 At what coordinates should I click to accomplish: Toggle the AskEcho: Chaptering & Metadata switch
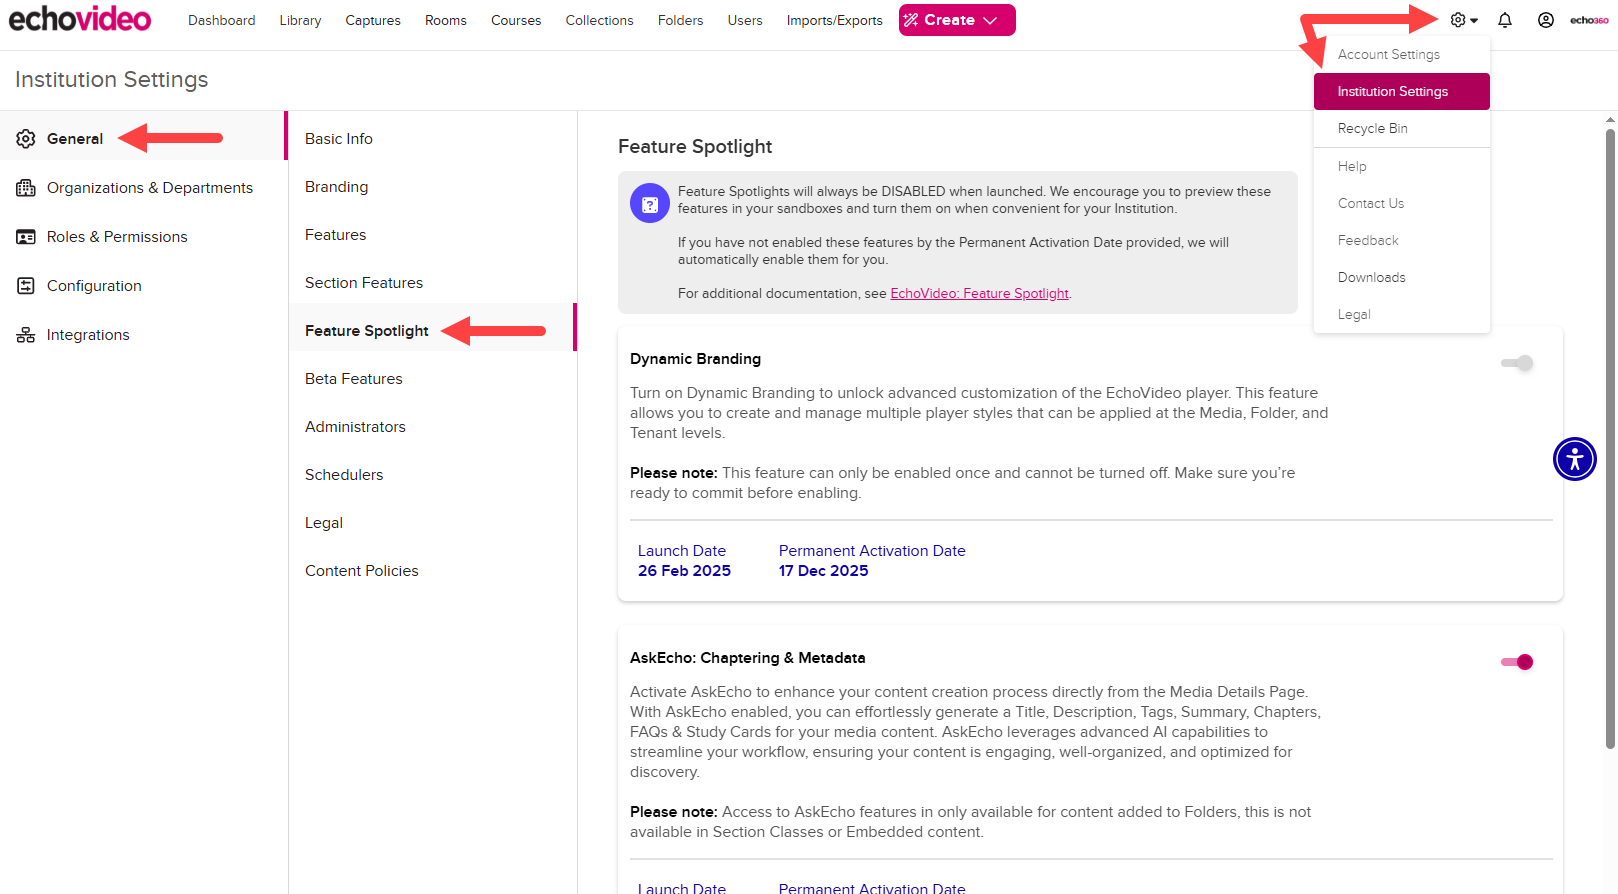1517,662
